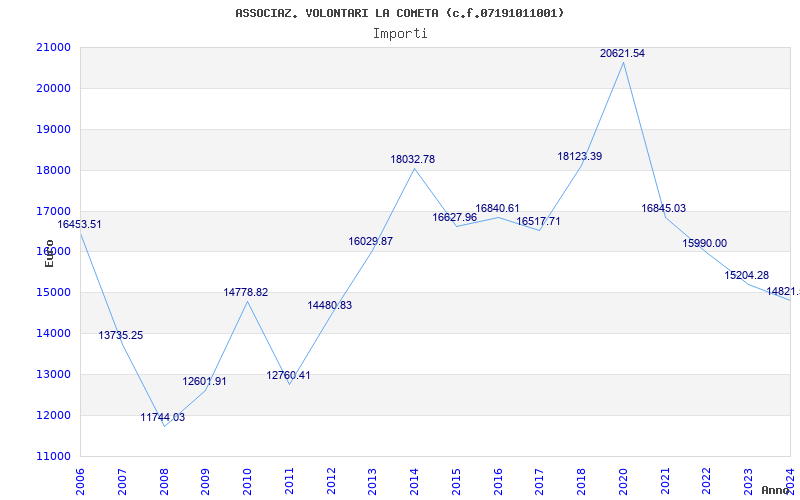Click the y-axis value 20000
This screenshot has height=500, width=800.
coord(53,88)
